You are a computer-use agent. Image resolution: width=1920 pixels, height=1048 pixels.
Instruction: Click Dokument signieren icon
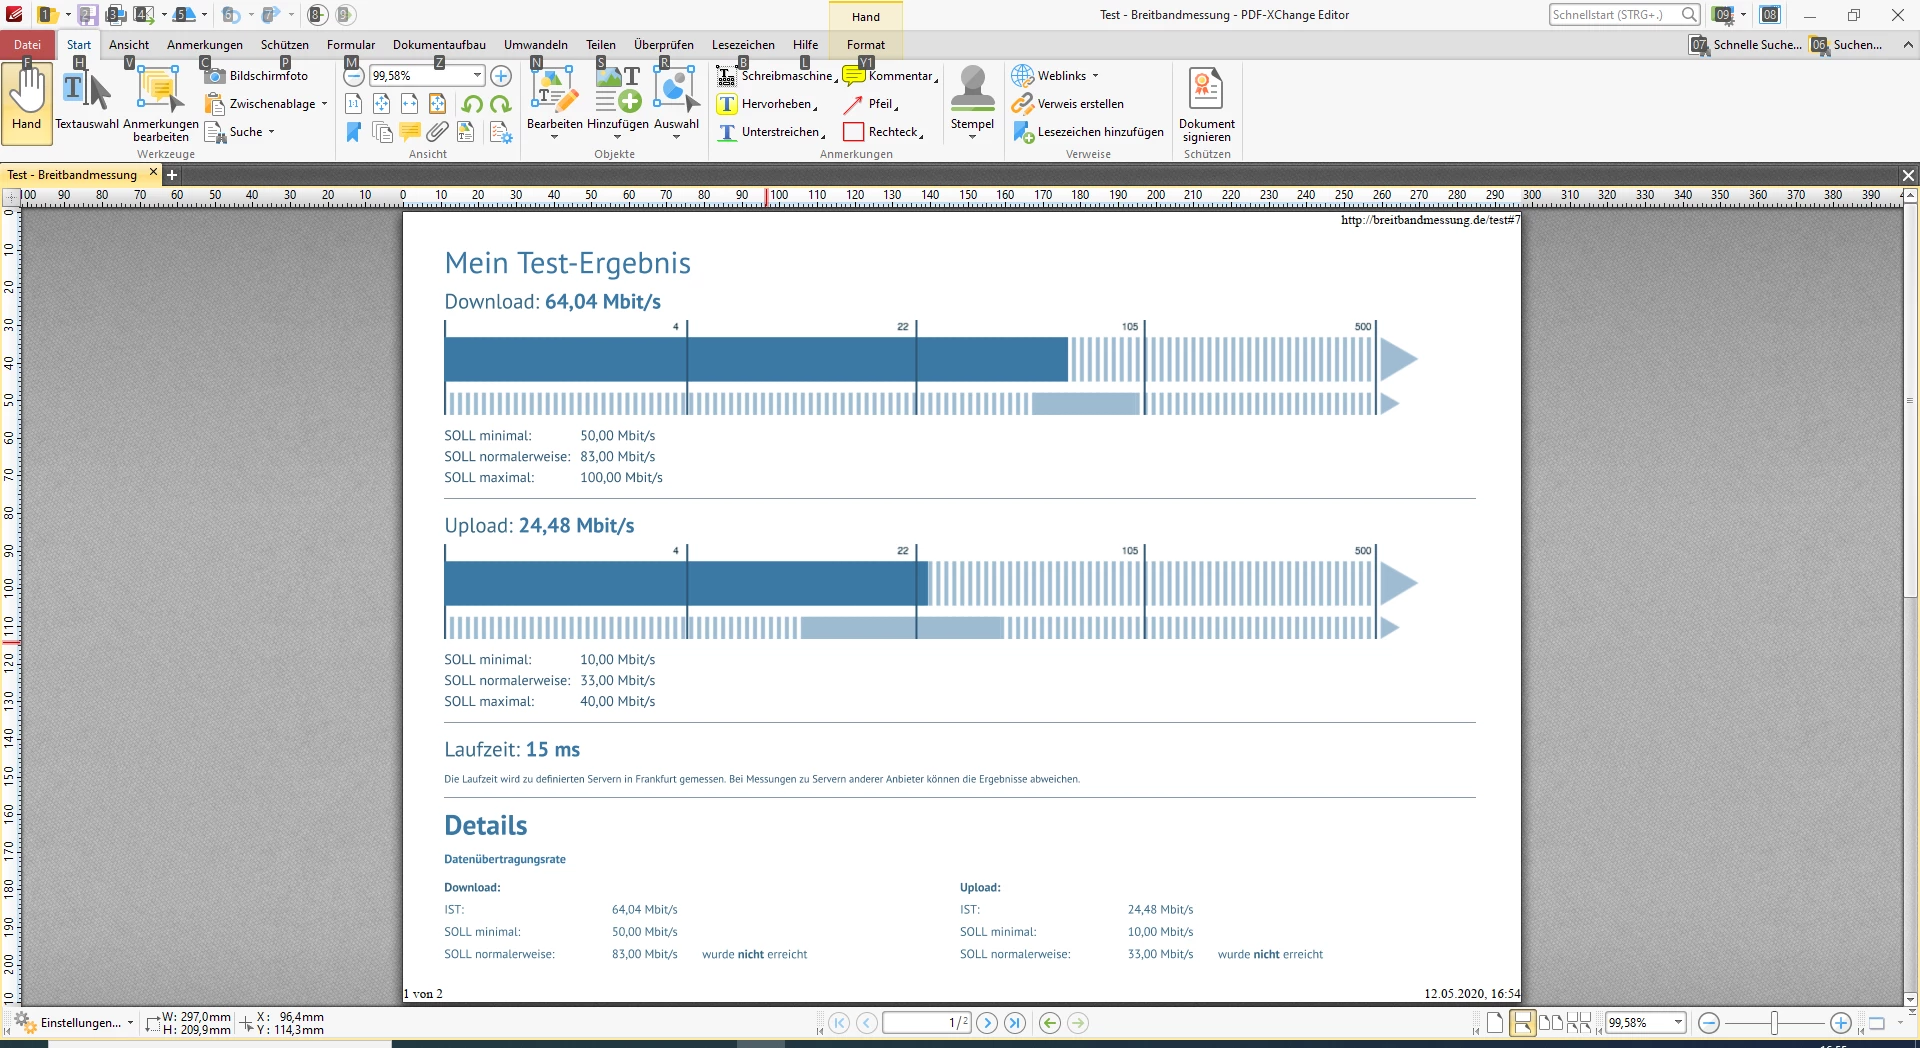click(x=1207, y=104)
